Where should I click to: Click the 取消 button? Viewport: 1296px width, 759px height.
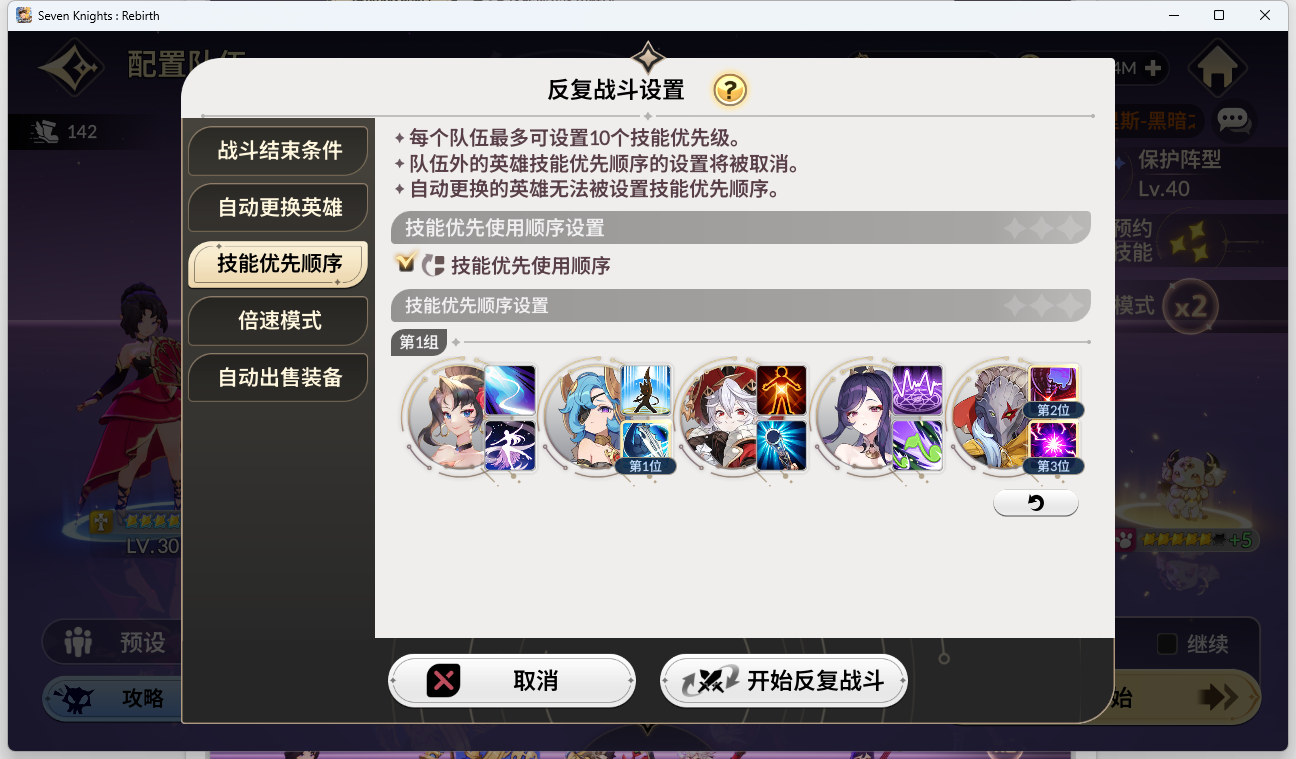pyautogui.click(x=512, y=681)
